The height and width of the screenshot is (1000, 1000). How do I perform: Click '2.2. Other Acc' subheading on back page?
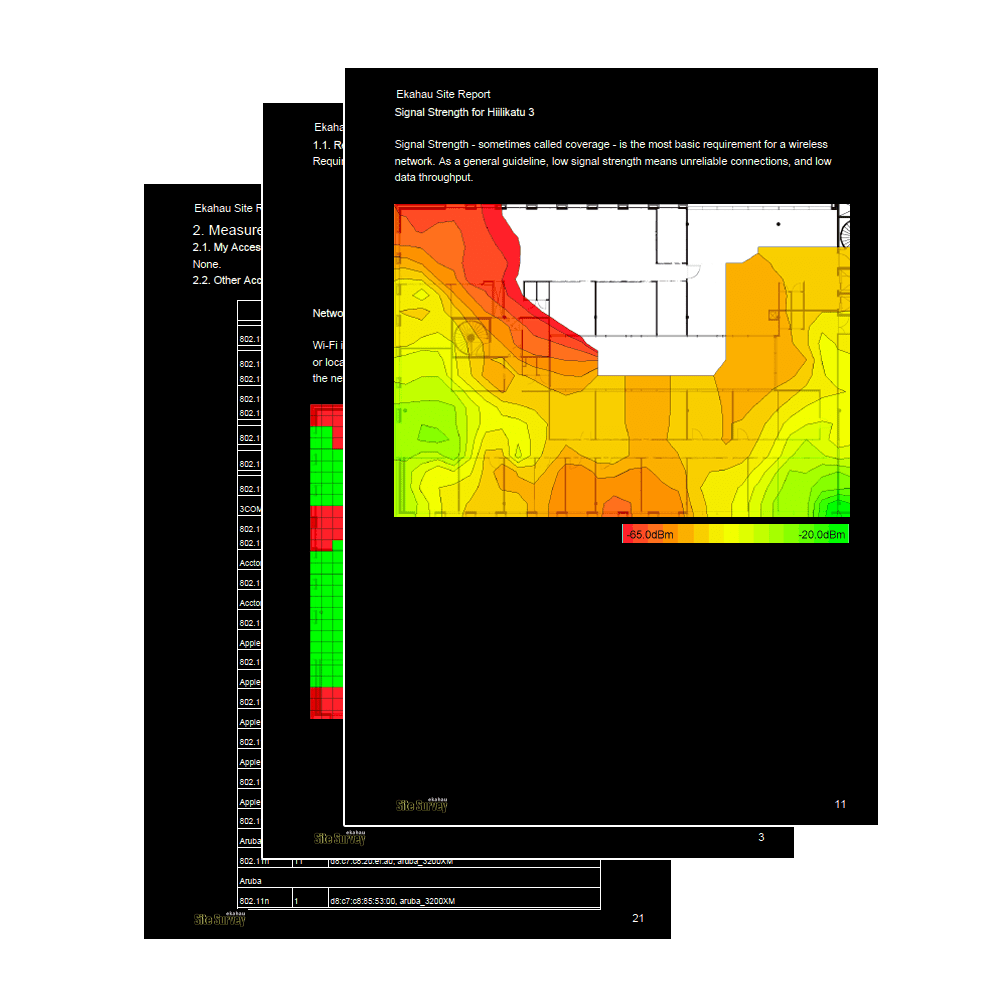(x=227, y=280)
